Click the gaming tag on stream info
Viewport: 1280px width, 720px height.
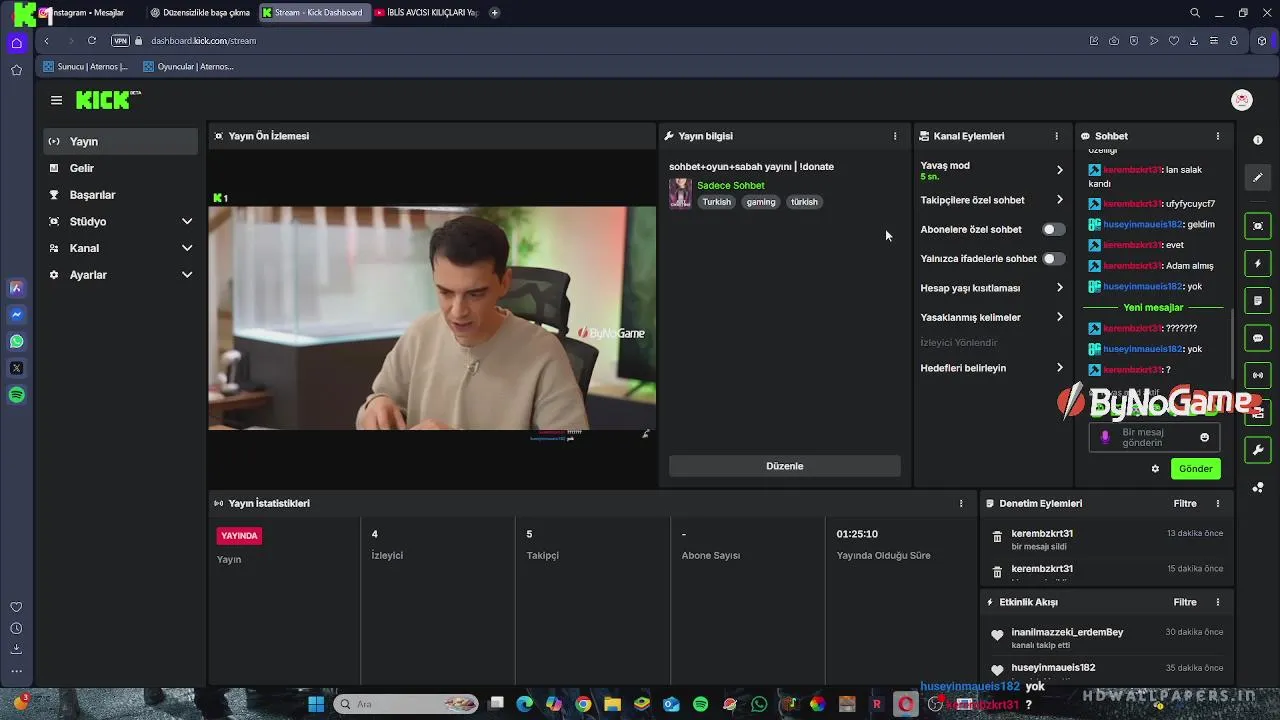761,202
